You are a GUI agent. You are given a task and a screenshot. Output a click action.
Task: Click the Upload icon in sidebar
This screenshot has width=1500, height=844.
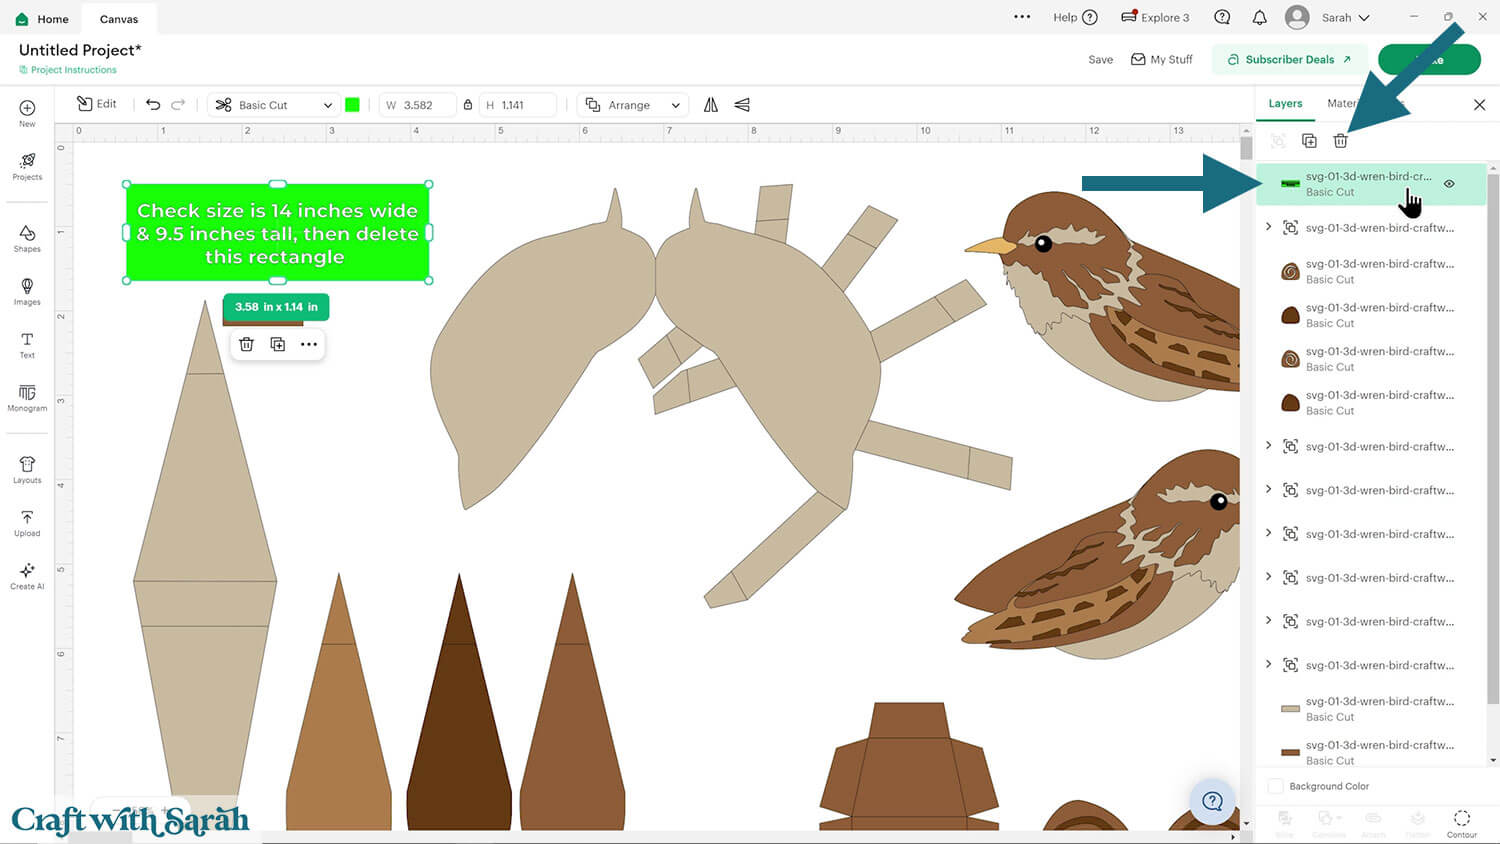27,522
